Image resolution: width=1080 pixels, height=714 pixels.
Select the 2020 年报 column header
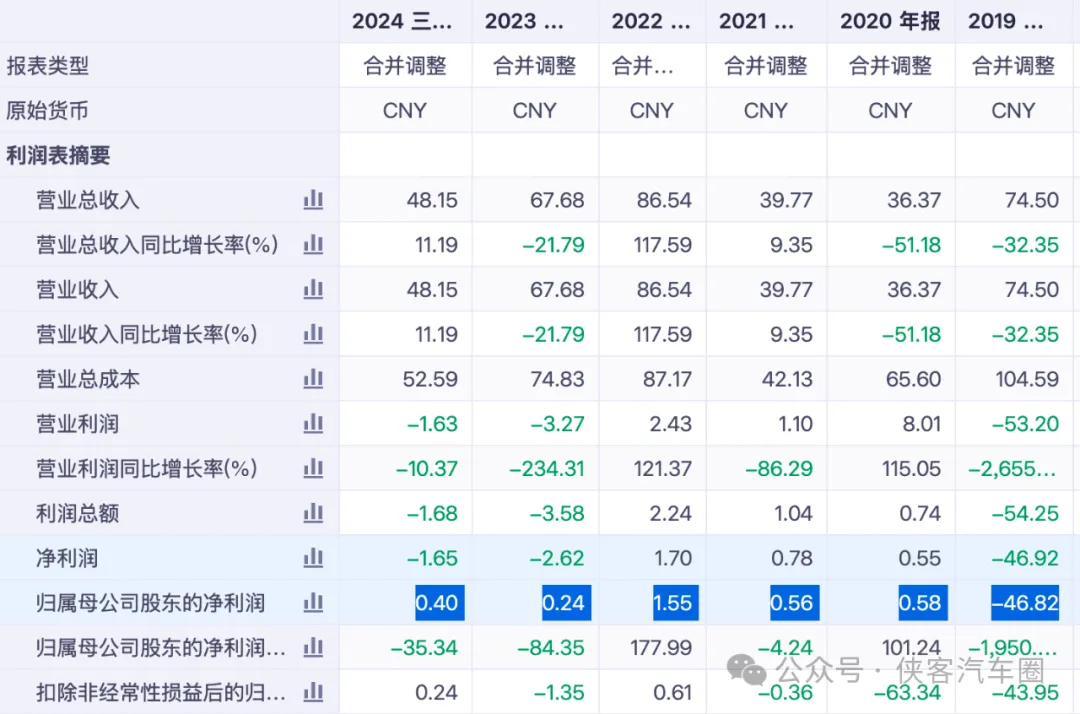(890, 21)
